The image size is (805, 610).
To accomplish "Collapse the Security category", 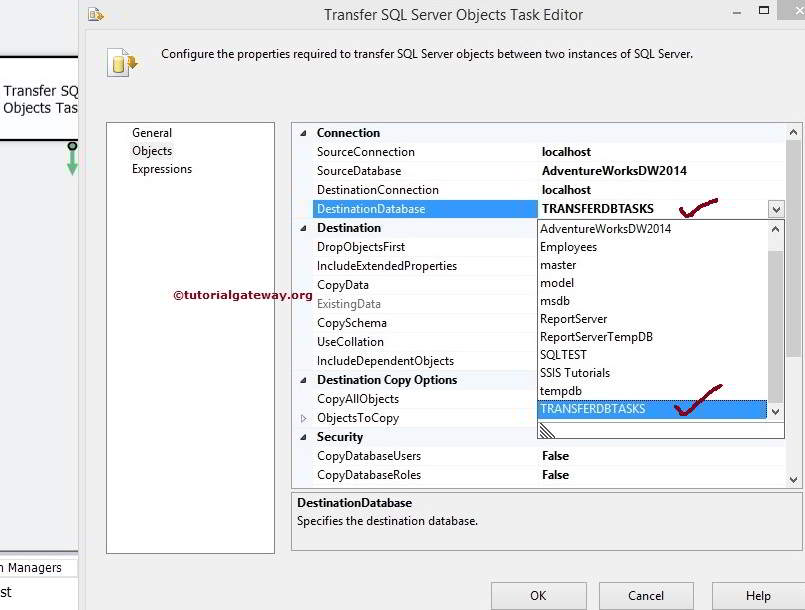I will tap(303, 437).
